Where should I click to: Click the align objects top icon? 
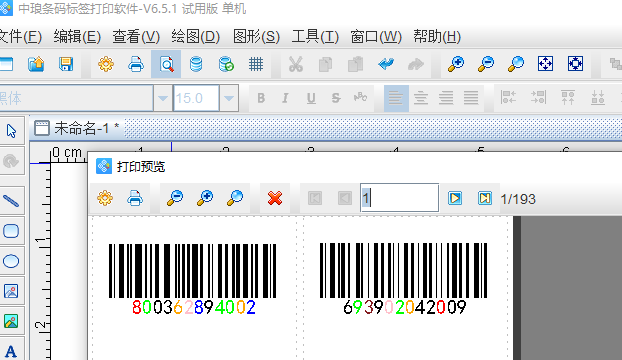[568, 98]
